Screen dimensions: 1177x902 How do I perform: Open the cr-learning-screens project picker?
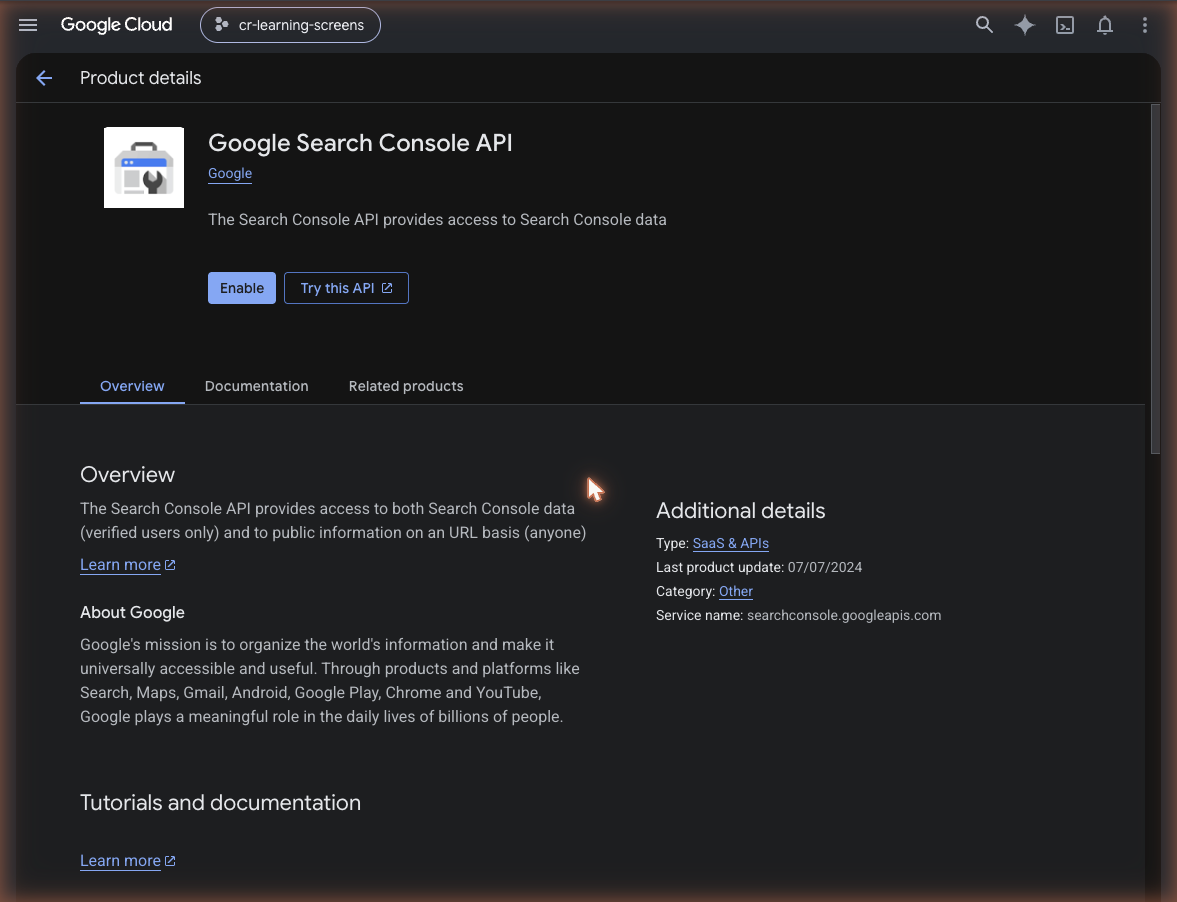tap(290, 25)
